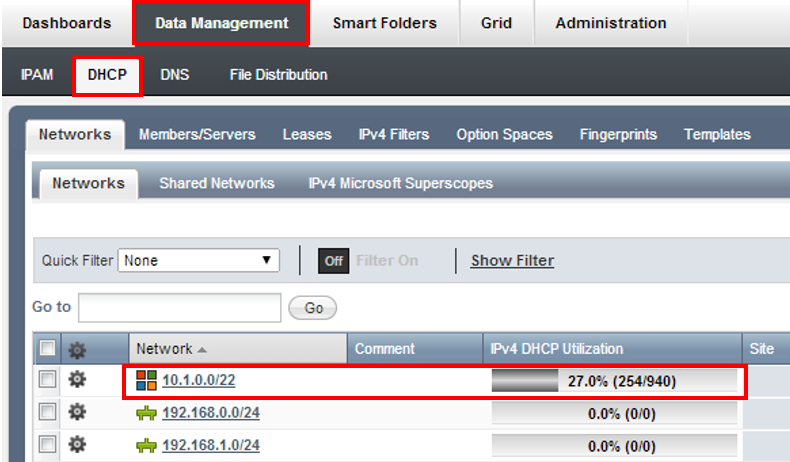Tick the checkbox for 192.168.0.0/24
Viewport: 790px width, 462px height.
47,413
